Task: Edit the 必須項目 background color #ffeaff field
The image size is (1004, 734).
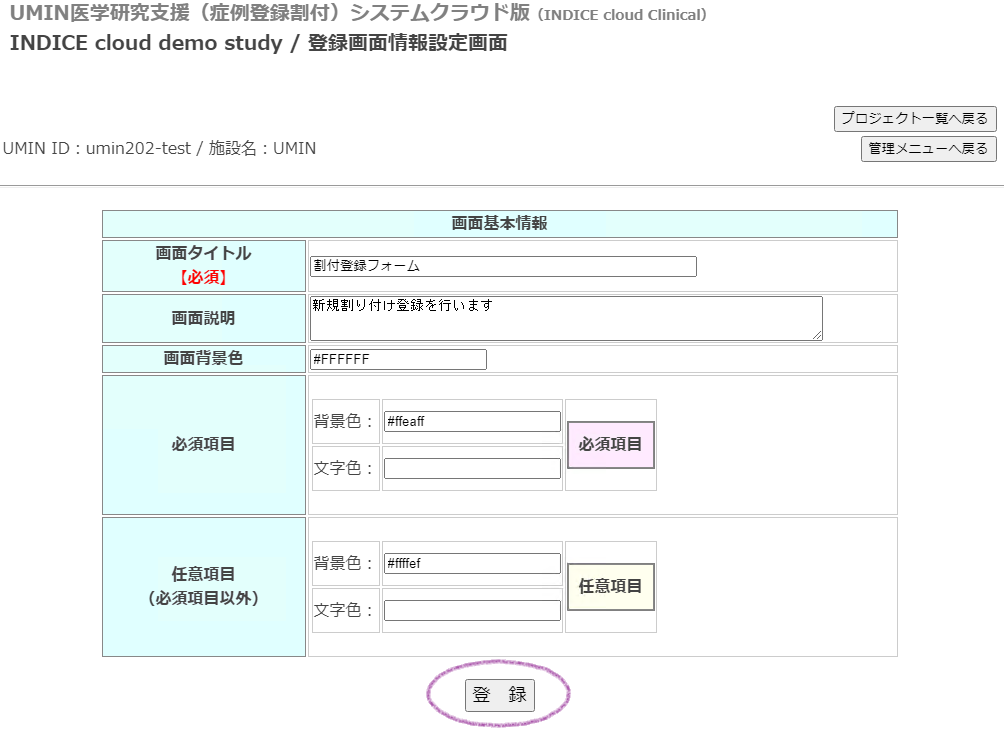Action: pyautogui.click(x=472, y=421)
